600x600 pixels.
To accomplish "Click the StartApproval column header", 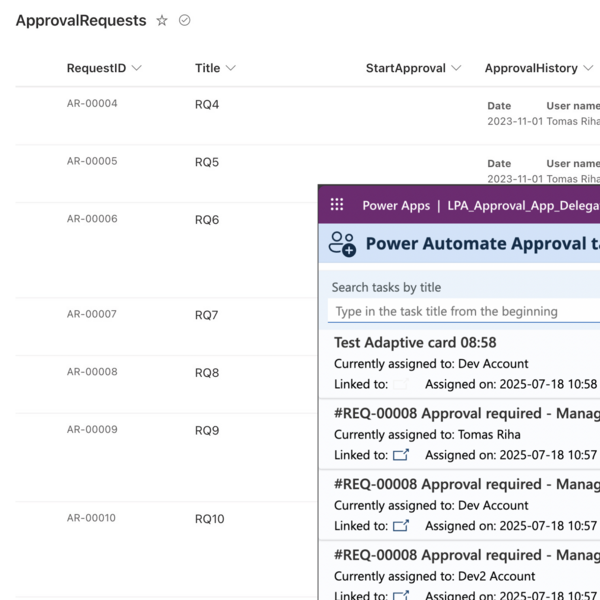I will click(406, 68).
